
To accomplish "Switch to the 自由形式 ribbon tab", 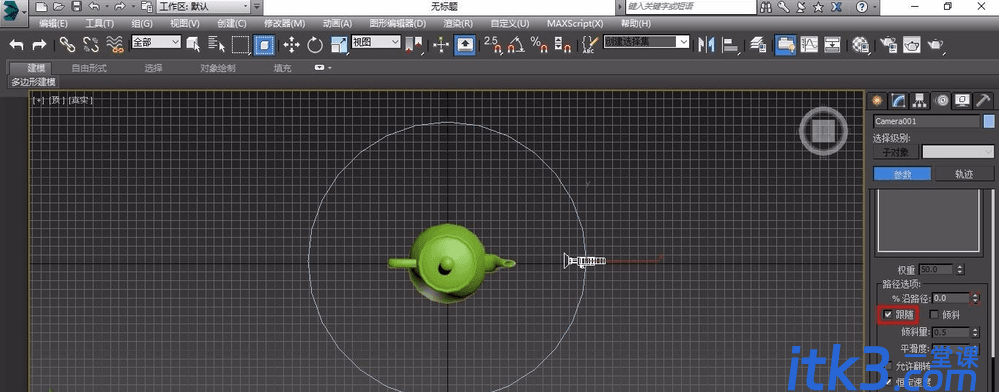I will [x=89, y=68].
